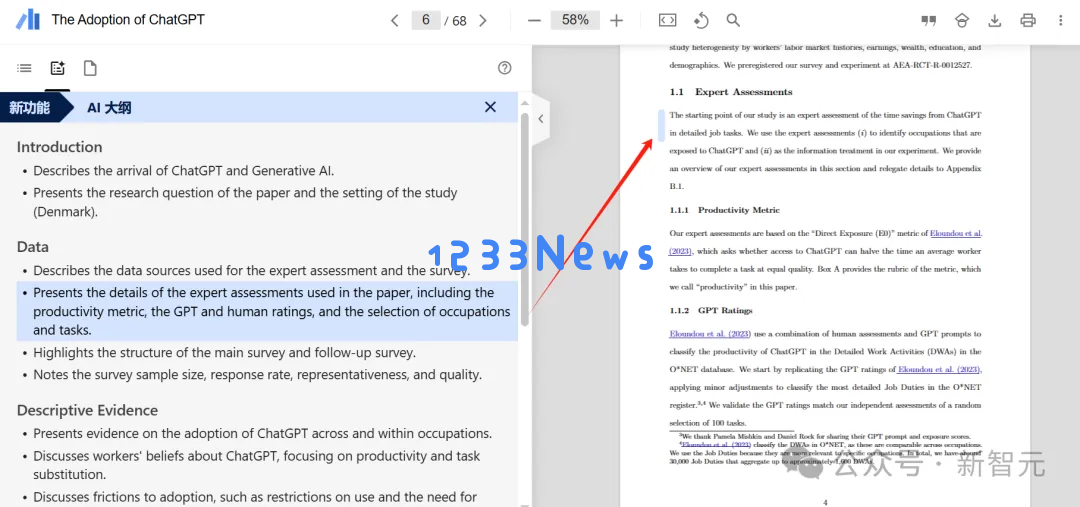Go to previous page arrow

[x=395, y=21]
